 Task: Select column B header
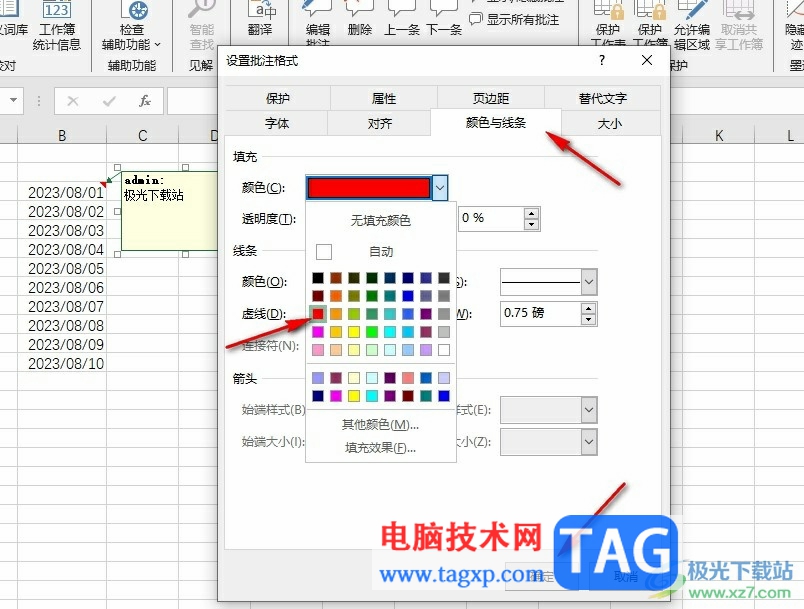point(62,135)
